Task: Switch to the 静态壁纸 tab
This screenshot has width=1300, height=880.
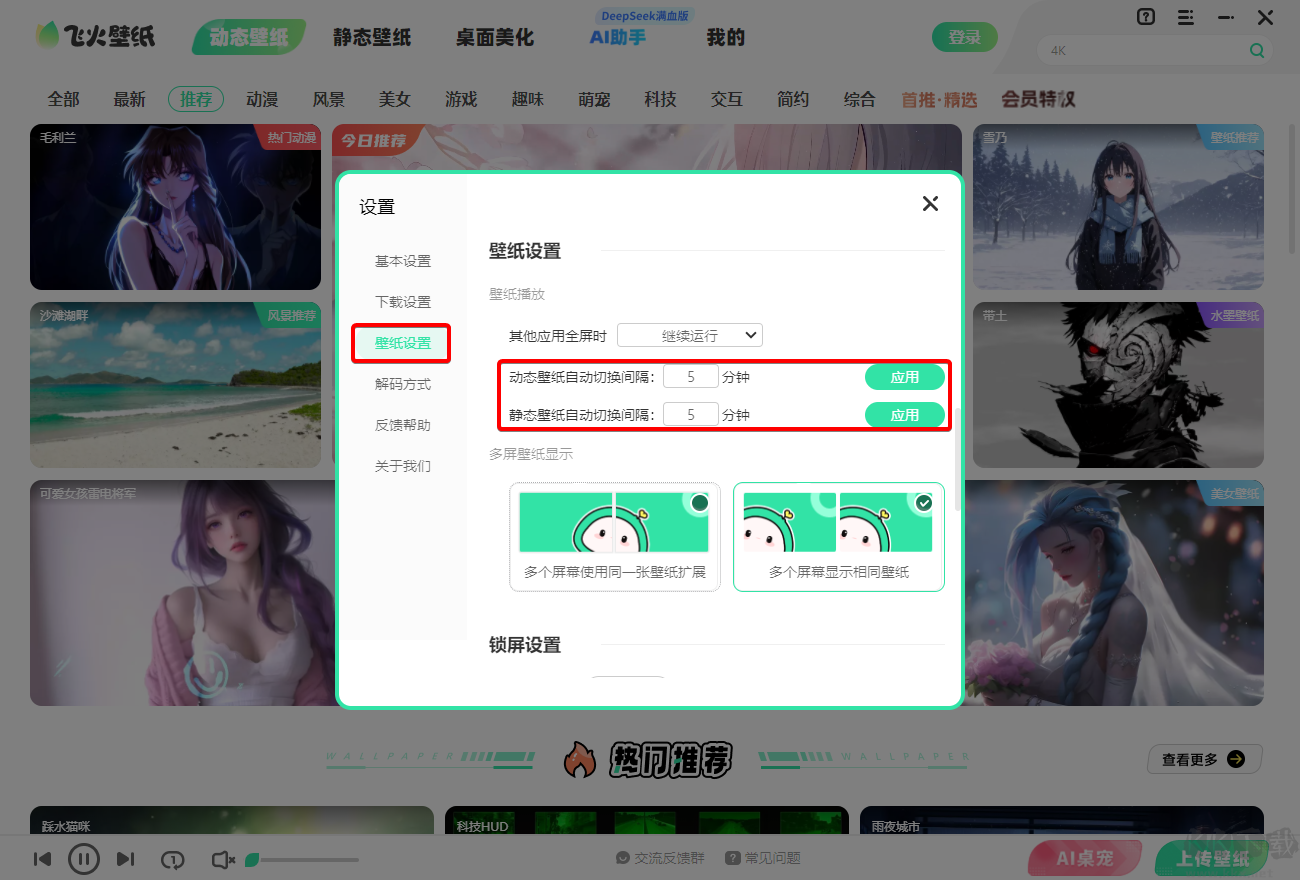Action: tap(371, 36)
